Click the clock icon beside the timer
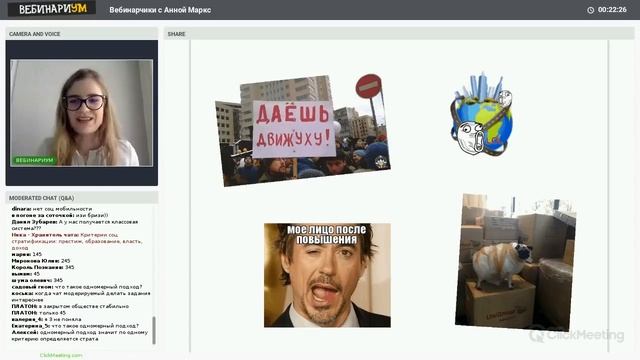This screenshot has height=360, width=640. click(x=590, y=10)
